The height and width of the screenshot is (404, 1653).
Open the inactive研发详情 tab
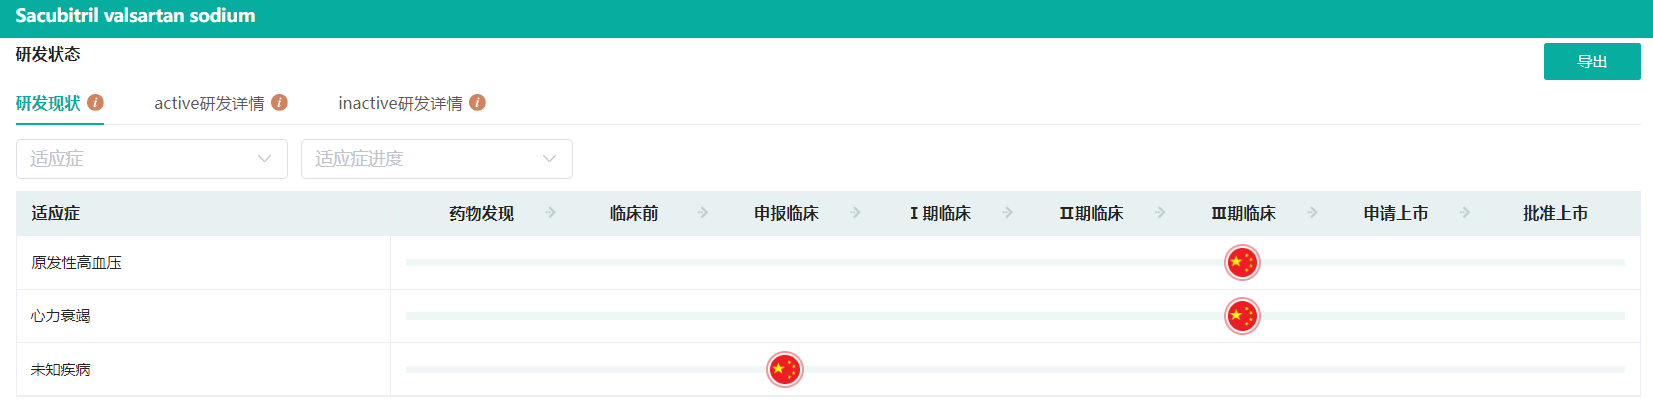pyautogui.click(x=400, y=103)
